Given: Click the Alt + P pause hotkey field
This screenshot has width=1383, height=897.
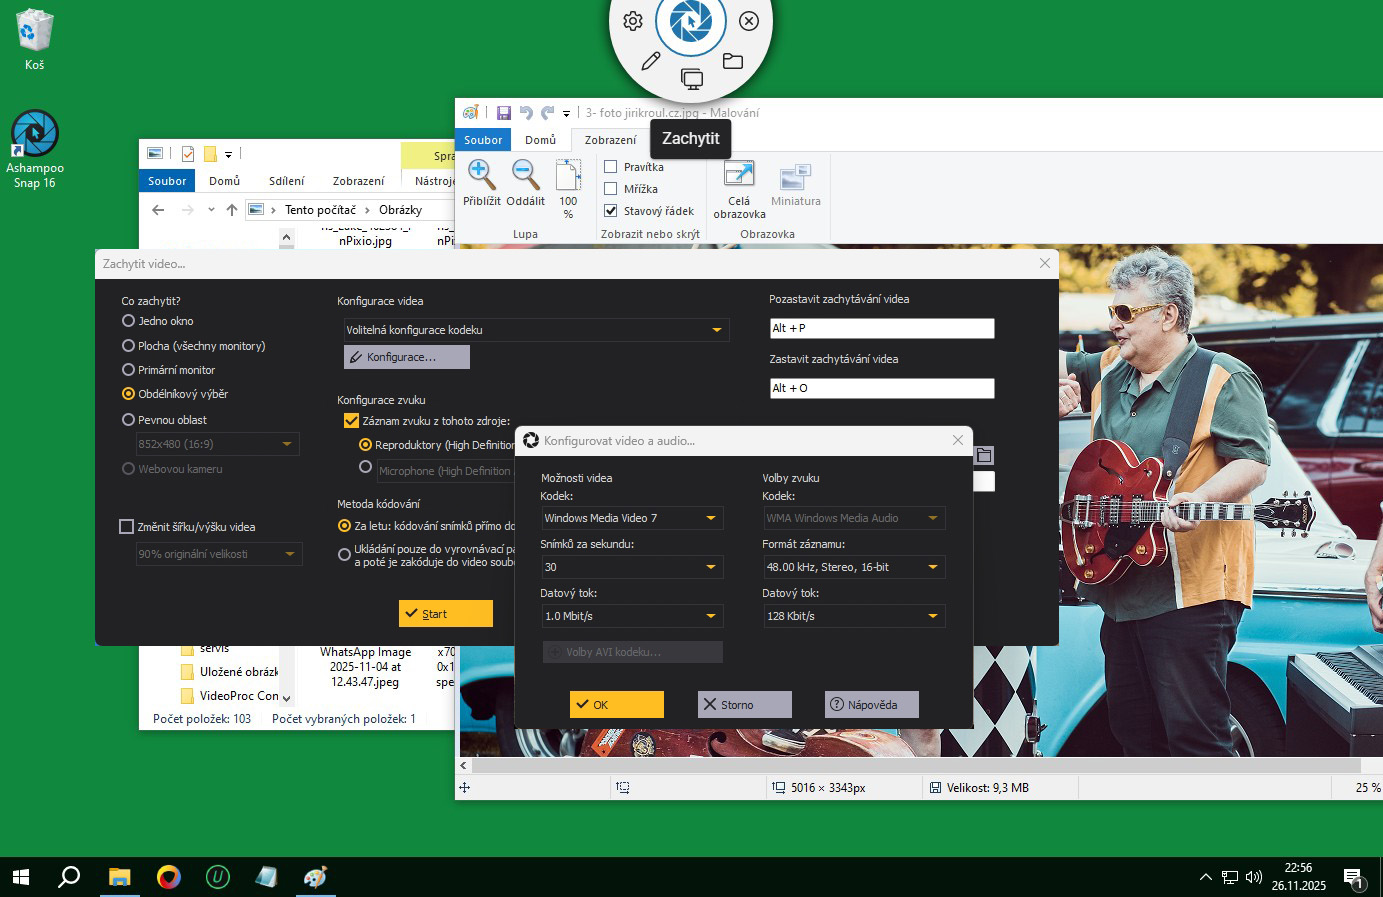Looking at the screenshot, I should click(x=881, y=328).
